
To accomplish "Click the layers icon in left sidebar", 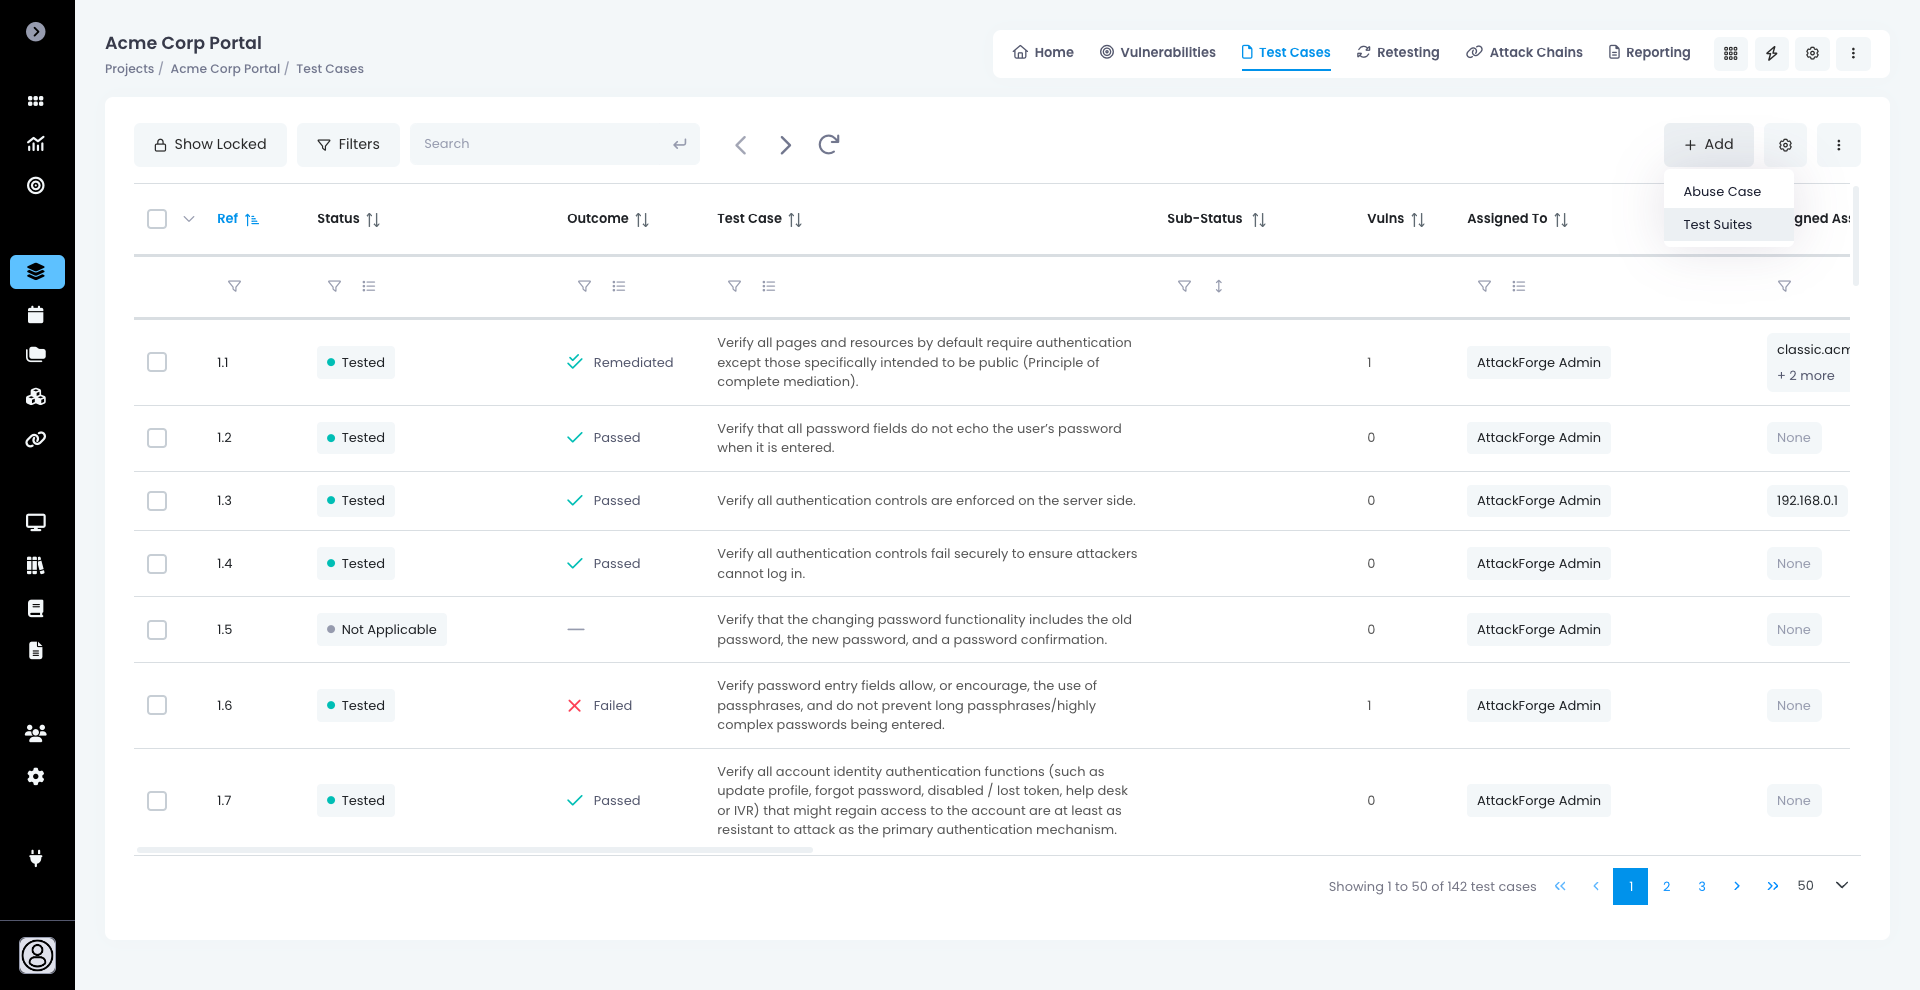I will pyautogui.click(x=37, y=272).
